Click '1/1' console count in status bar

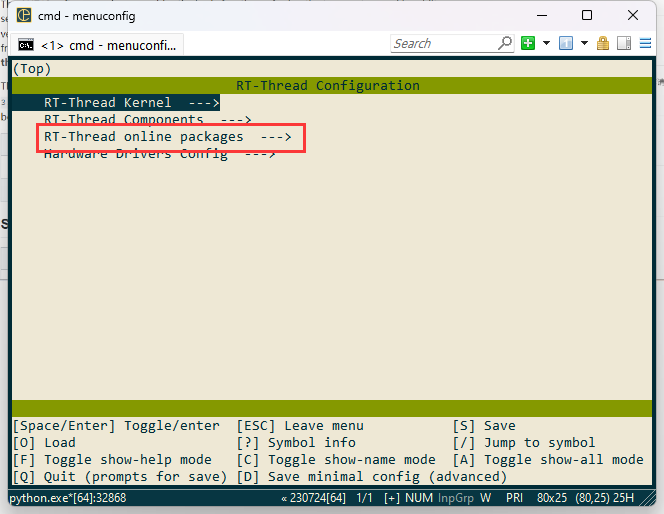click(364, 498)
